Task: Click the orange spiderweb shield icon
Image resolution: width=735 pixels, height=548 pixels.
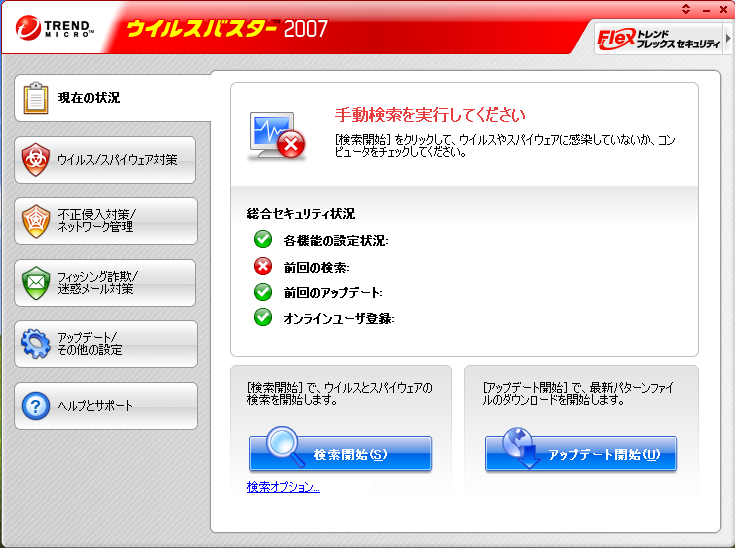Action: (36, 221)
